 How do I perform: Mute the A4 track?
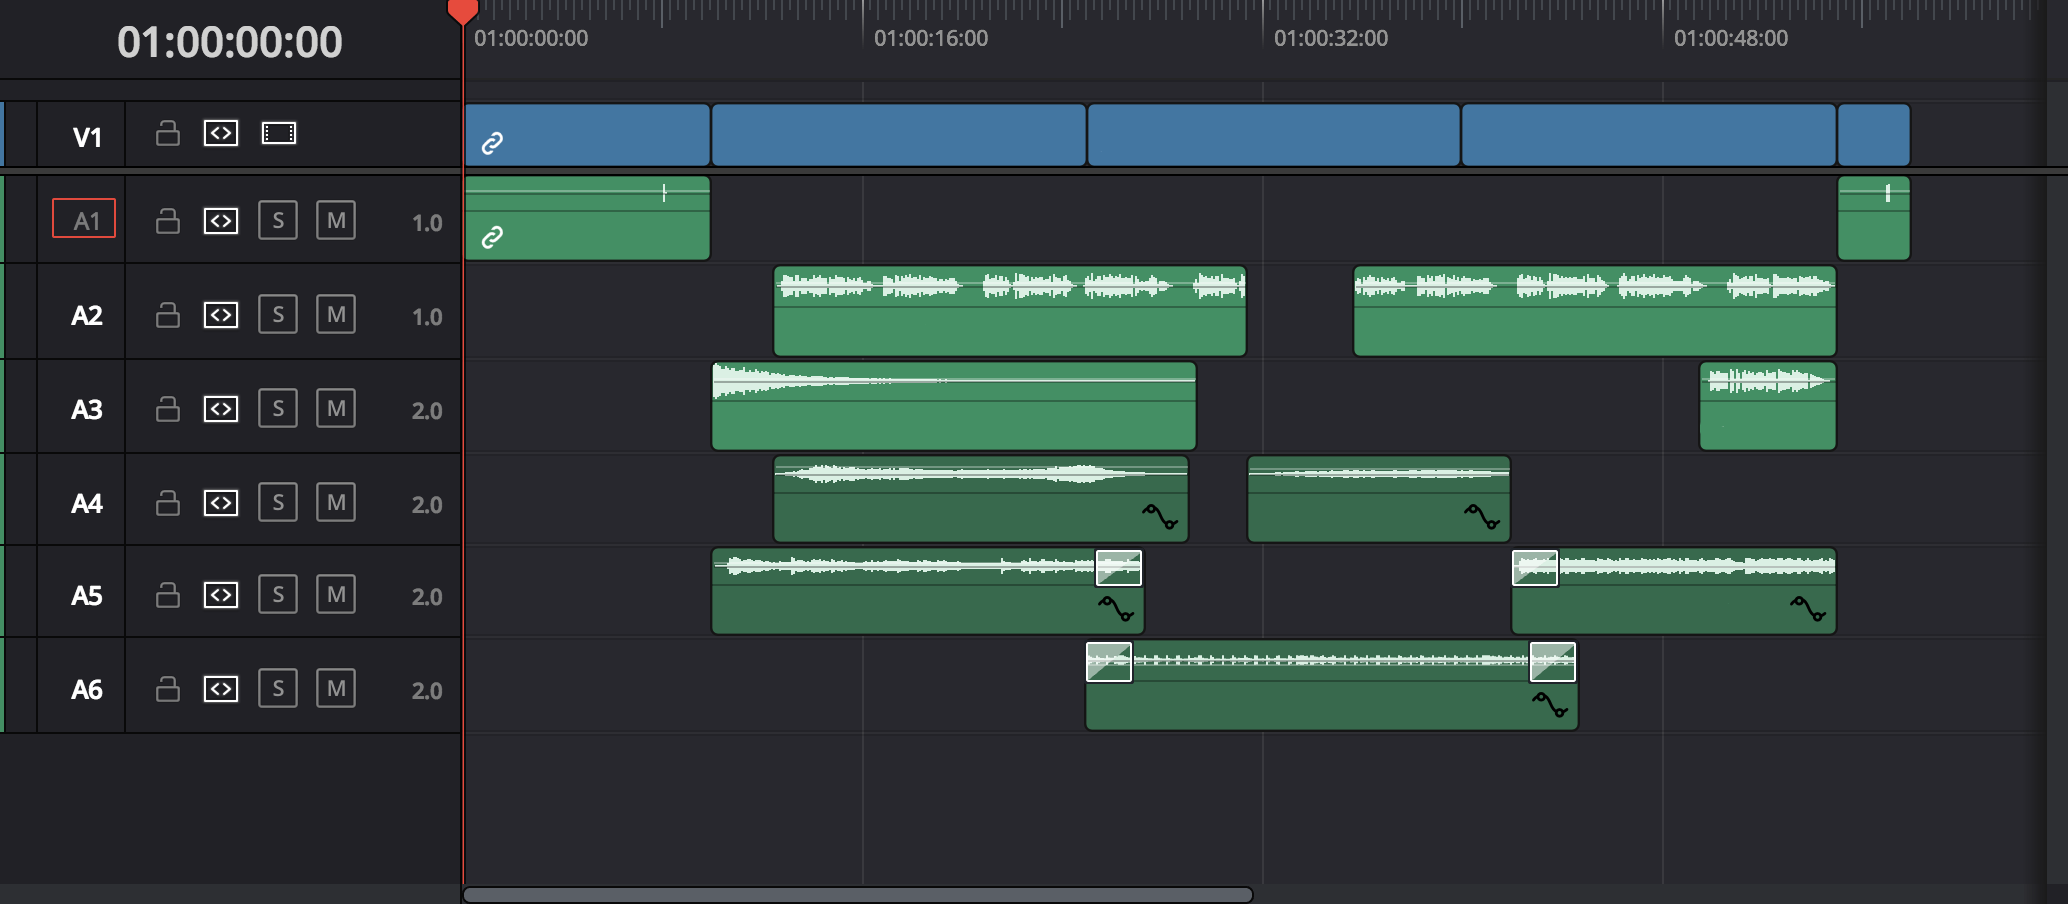336,502
